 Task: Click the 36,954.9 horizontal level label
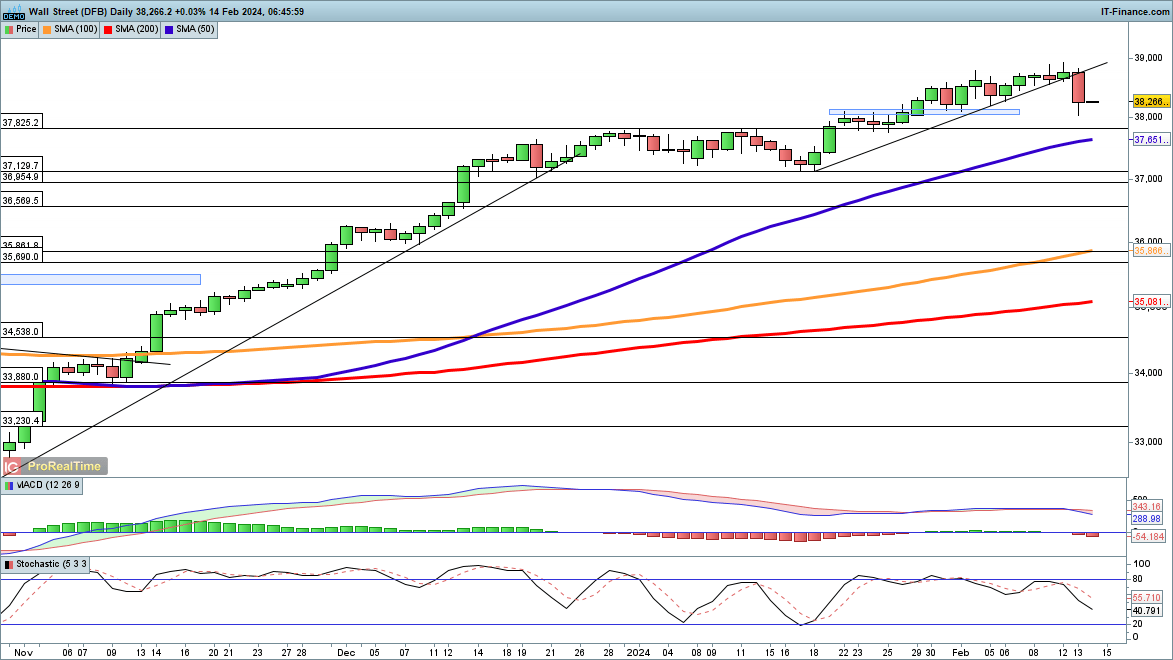point(21,177)
